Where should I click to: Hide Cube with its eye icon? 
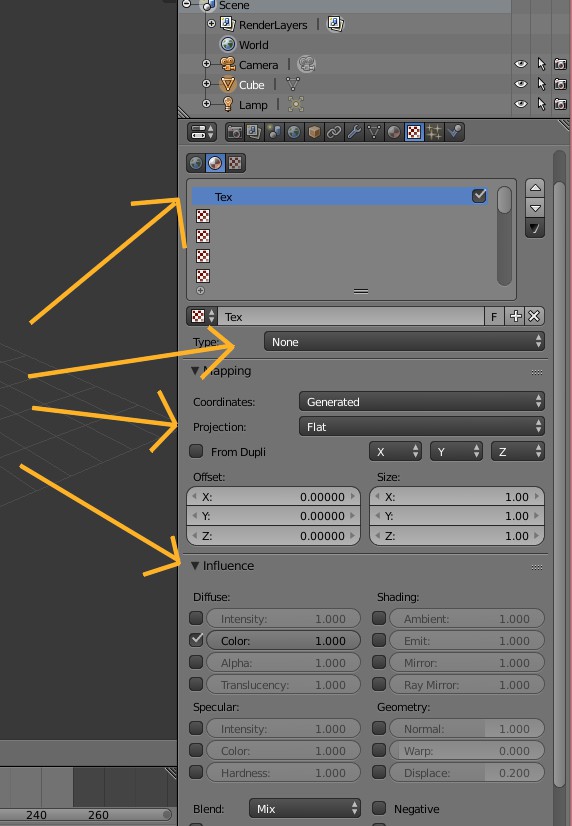click(521, 84)
